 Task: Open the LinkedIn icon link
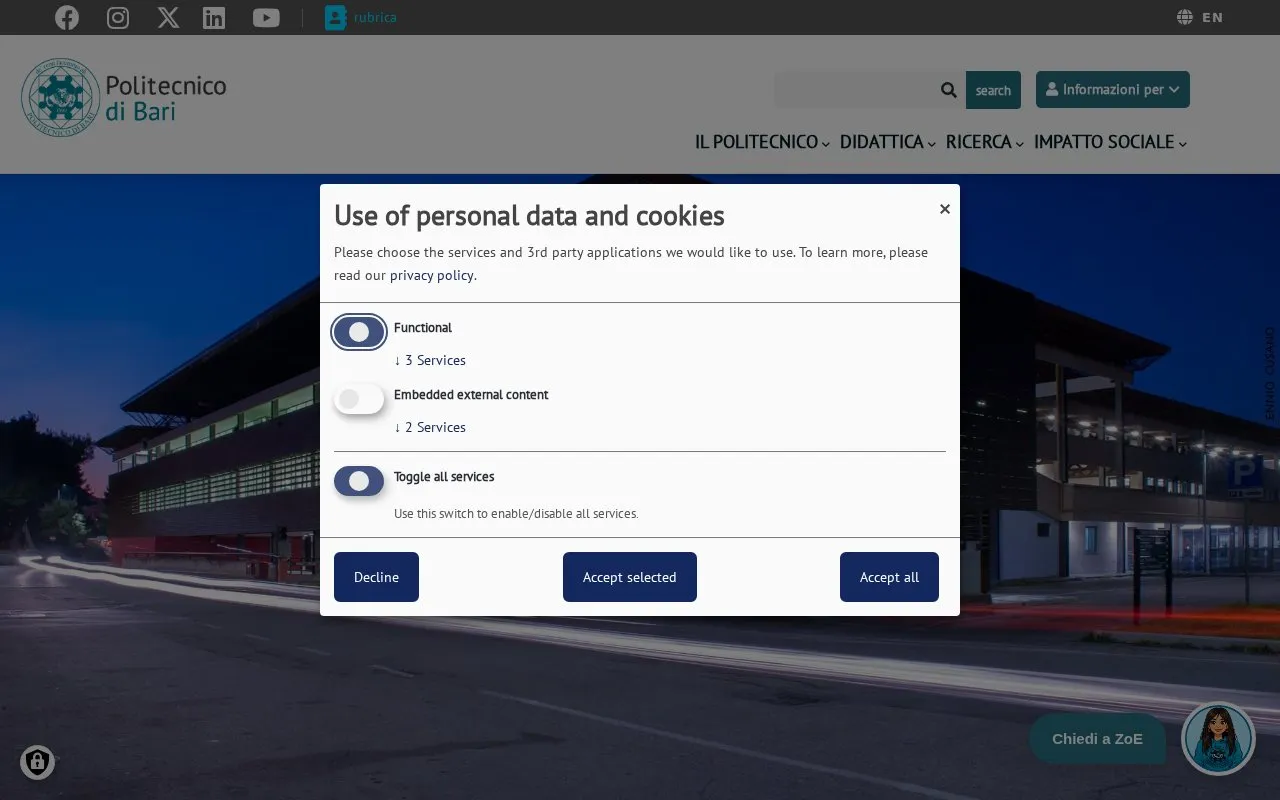(x=214, y=17)
